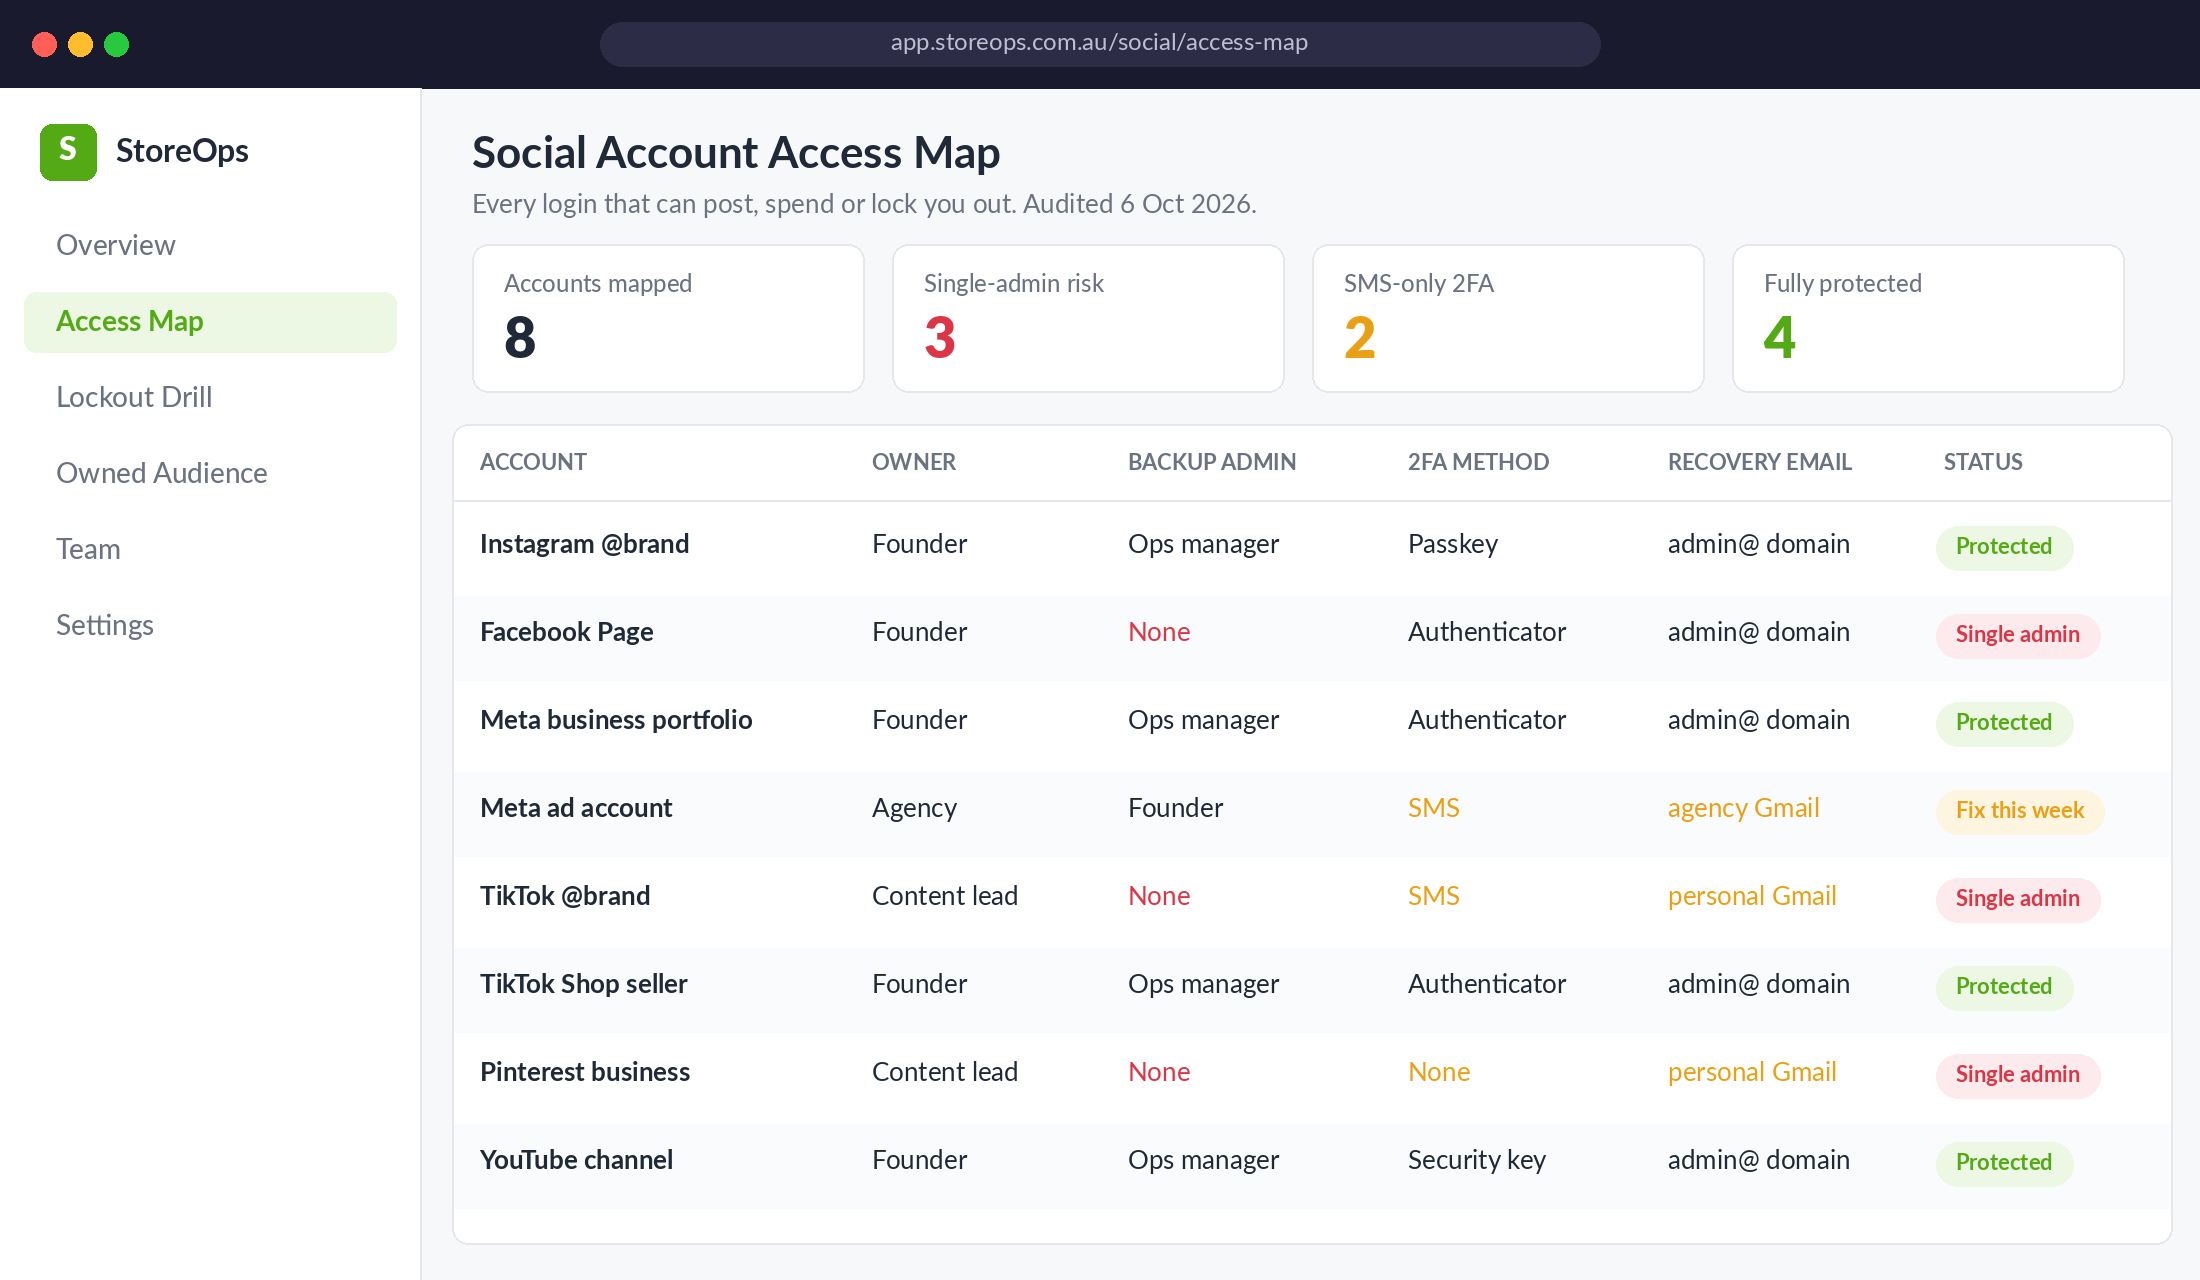The image size is (2200, 1280).
Task: Sort by the RECOVERY EMAIL column header
Action: click(1760, 462)
